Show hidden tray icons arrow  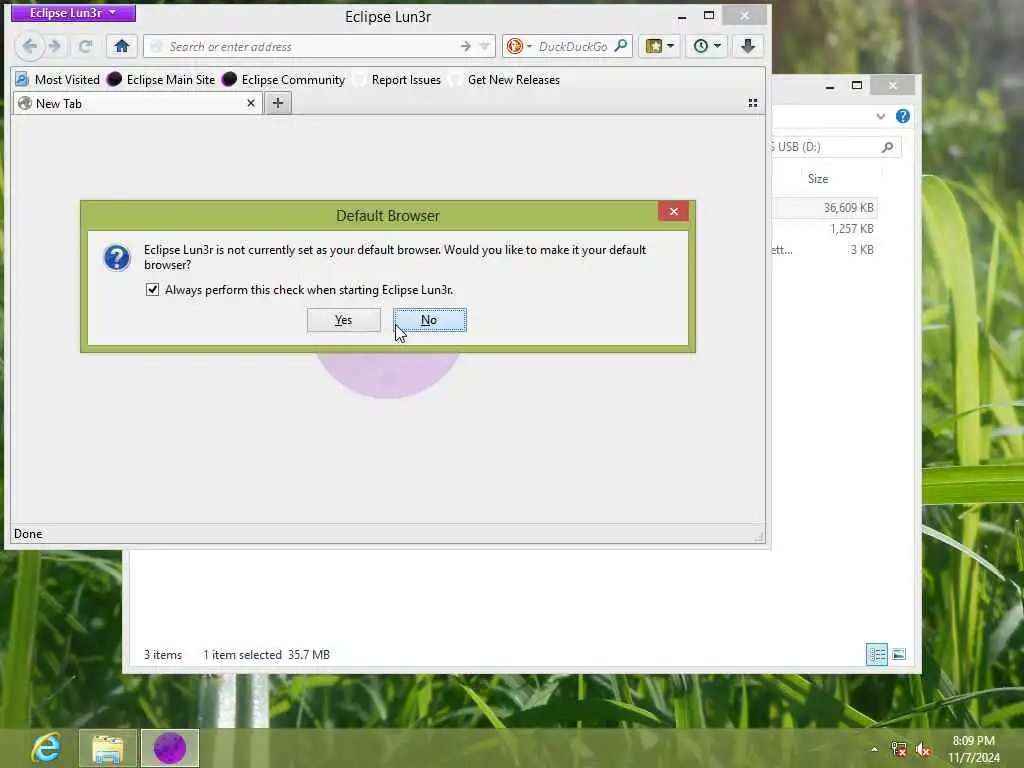pyautogui.click(x=874, y=748)
